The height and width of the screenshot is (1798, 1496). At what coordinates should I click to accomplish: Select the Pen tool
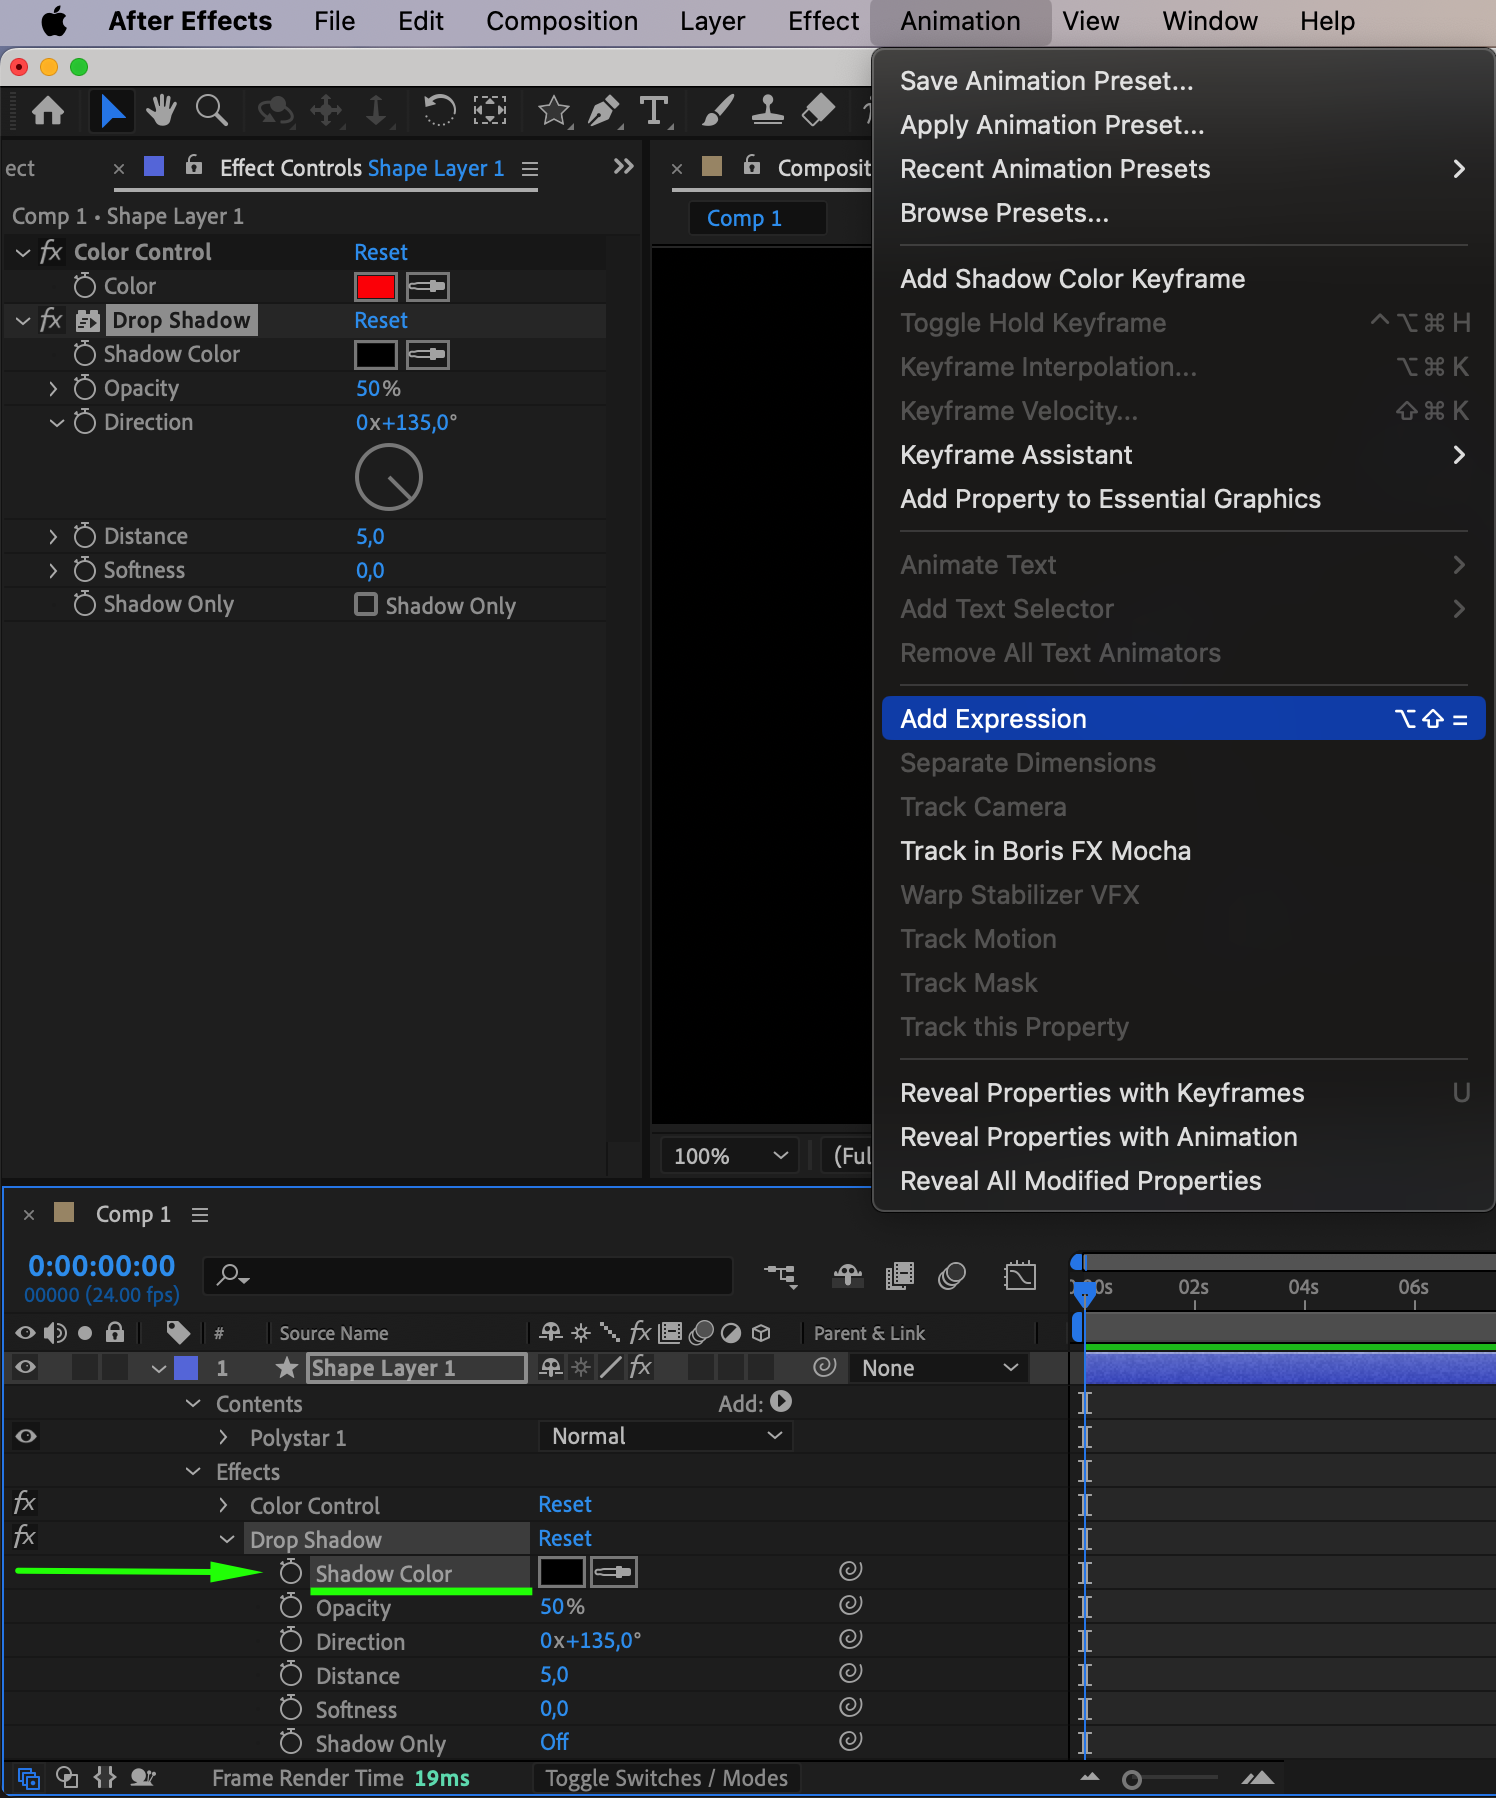[603, 110]
